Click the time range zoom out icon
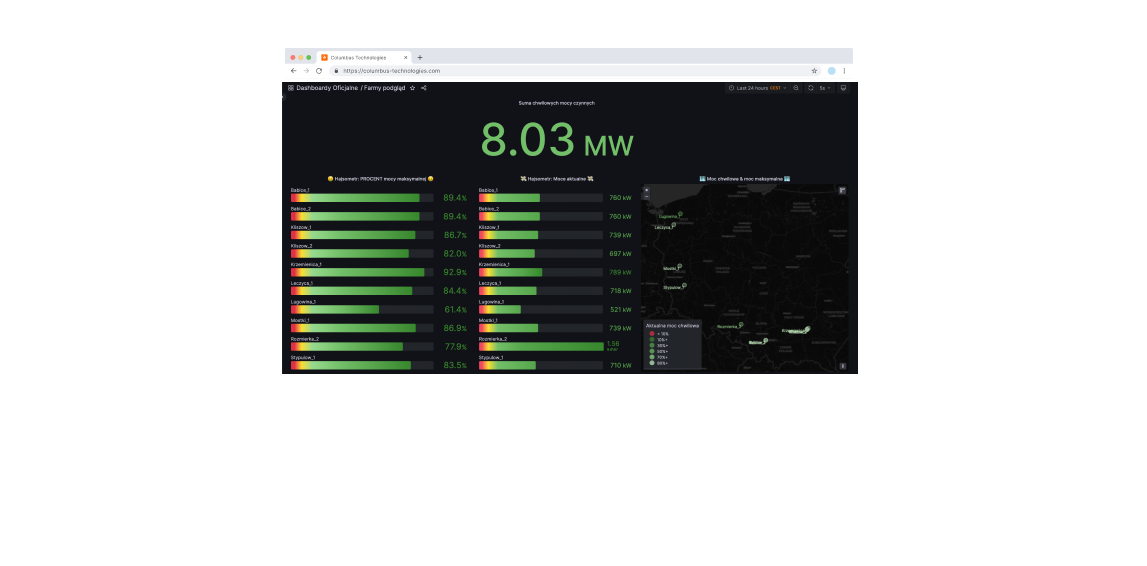The width and height of the screenshot is (1147, 566). 796,88
